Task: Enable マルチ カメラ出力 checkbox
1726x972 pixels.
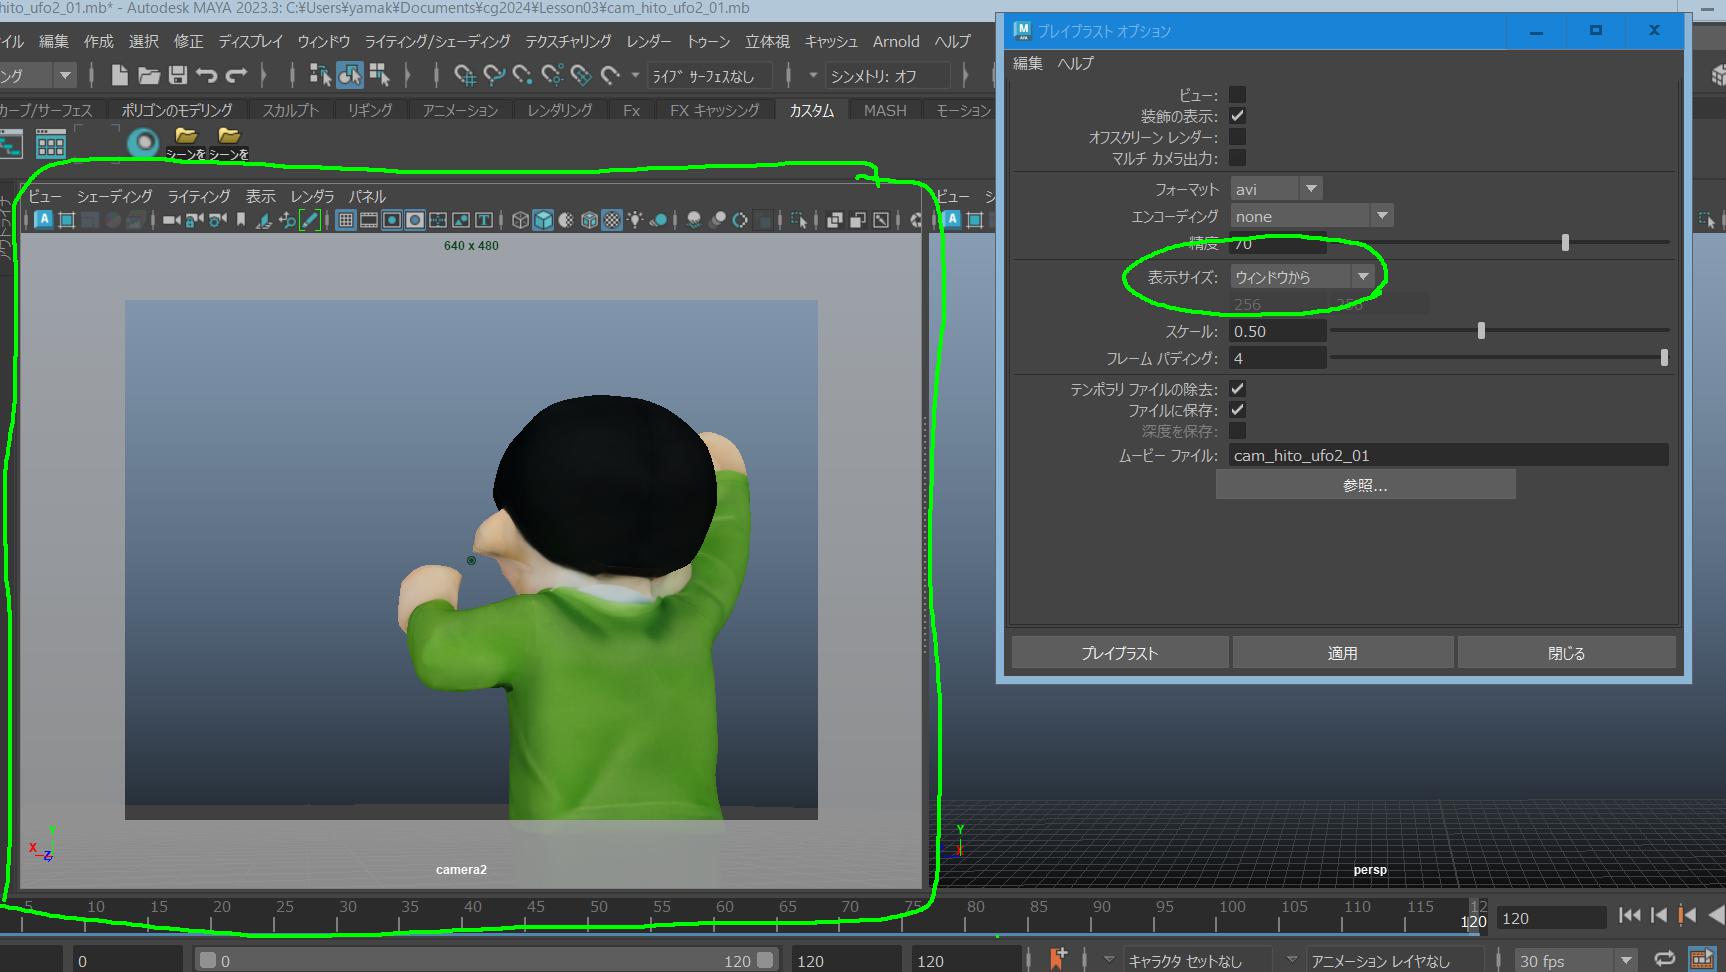Action: [1237, 158]
